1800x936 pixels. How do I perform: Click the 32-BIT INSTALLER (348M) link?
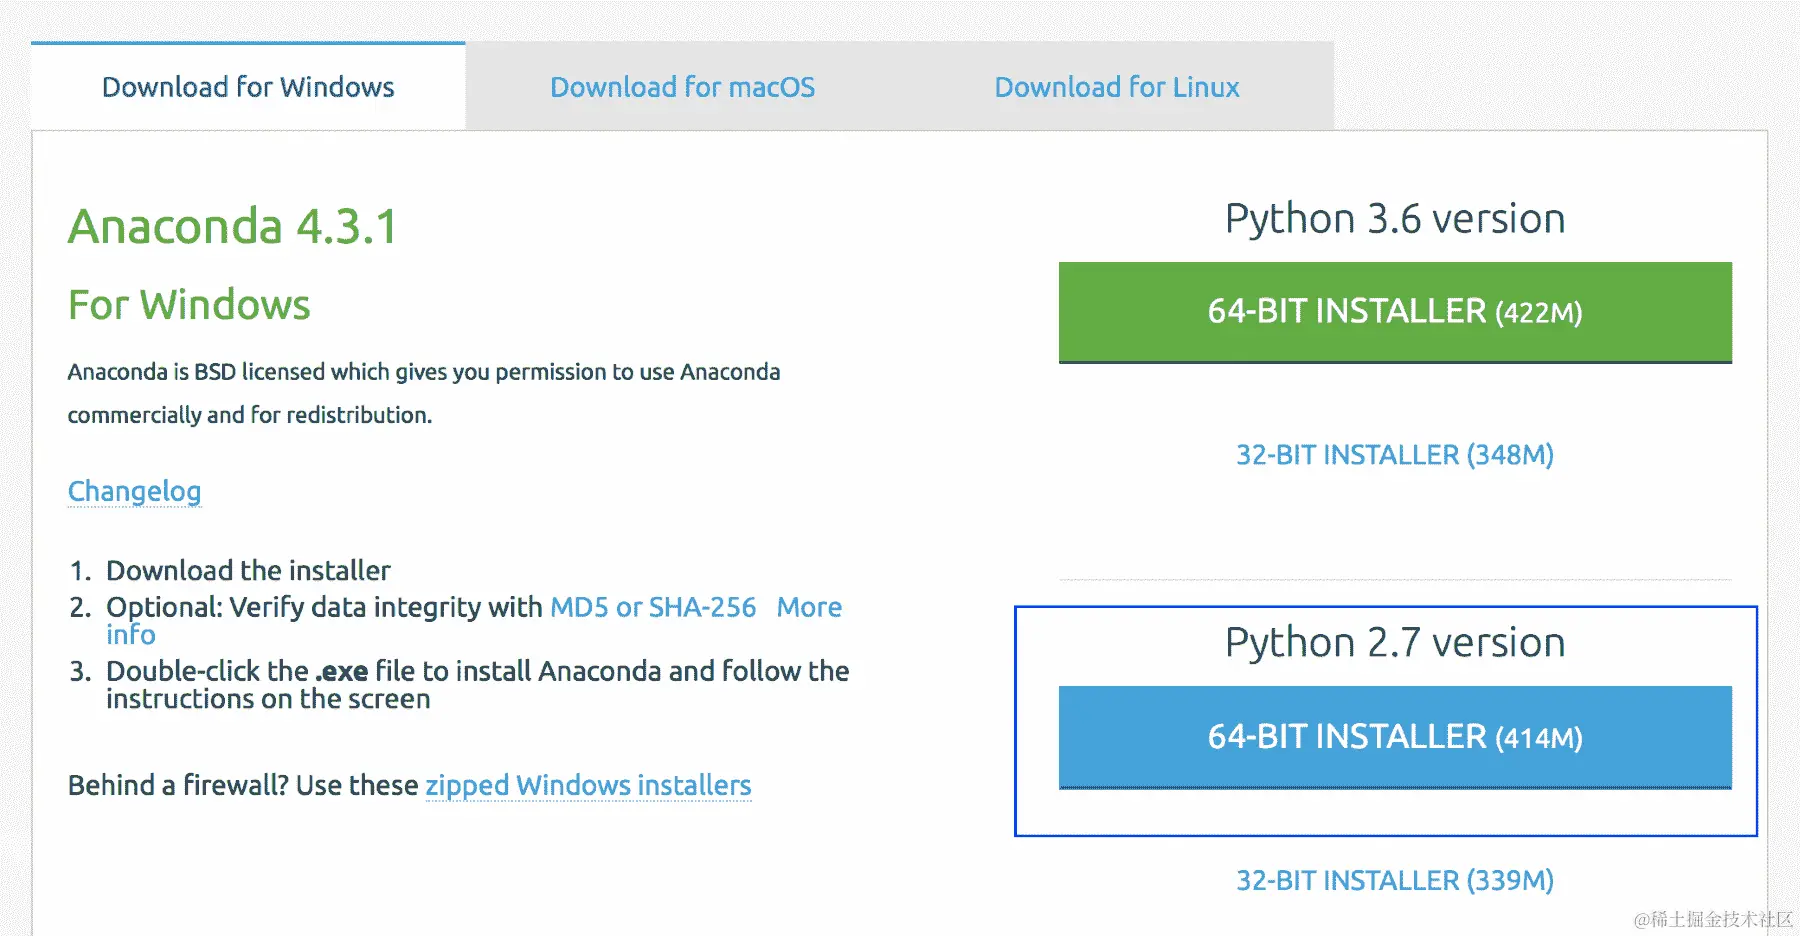coord(1394,455)
